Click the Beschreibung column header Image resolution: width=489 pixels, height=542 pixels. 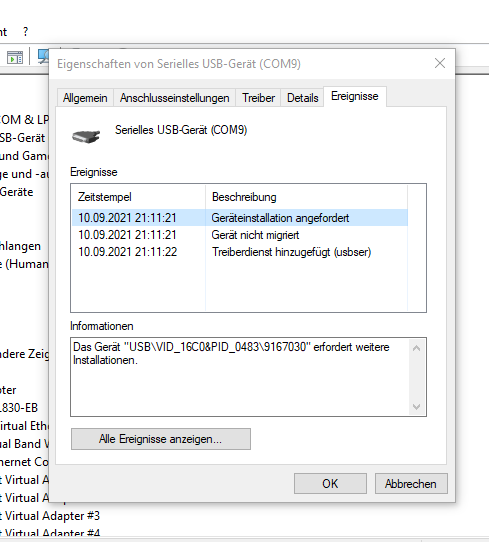pyautogui.click(x=306, y=197)
